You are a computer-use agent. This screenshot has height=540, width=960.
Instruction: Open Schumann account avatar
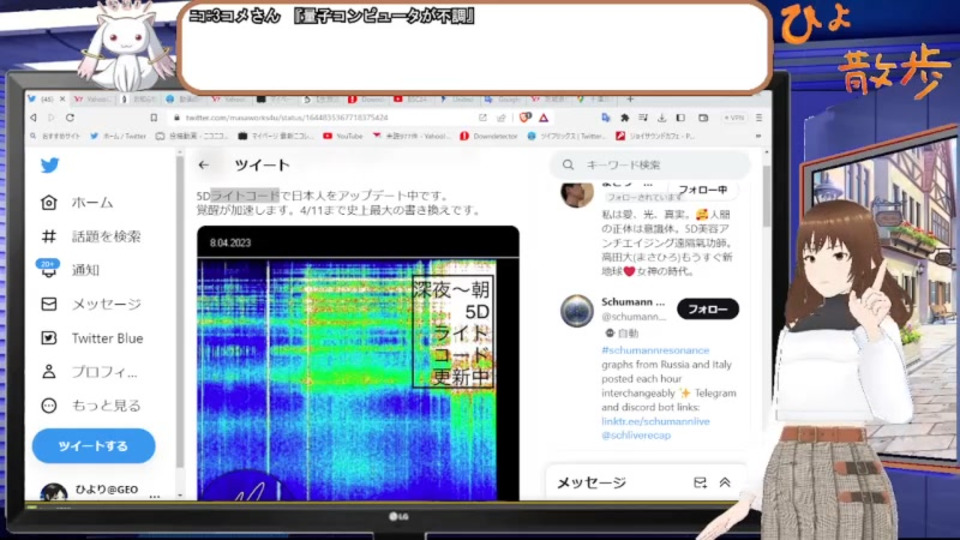point(577,311)
